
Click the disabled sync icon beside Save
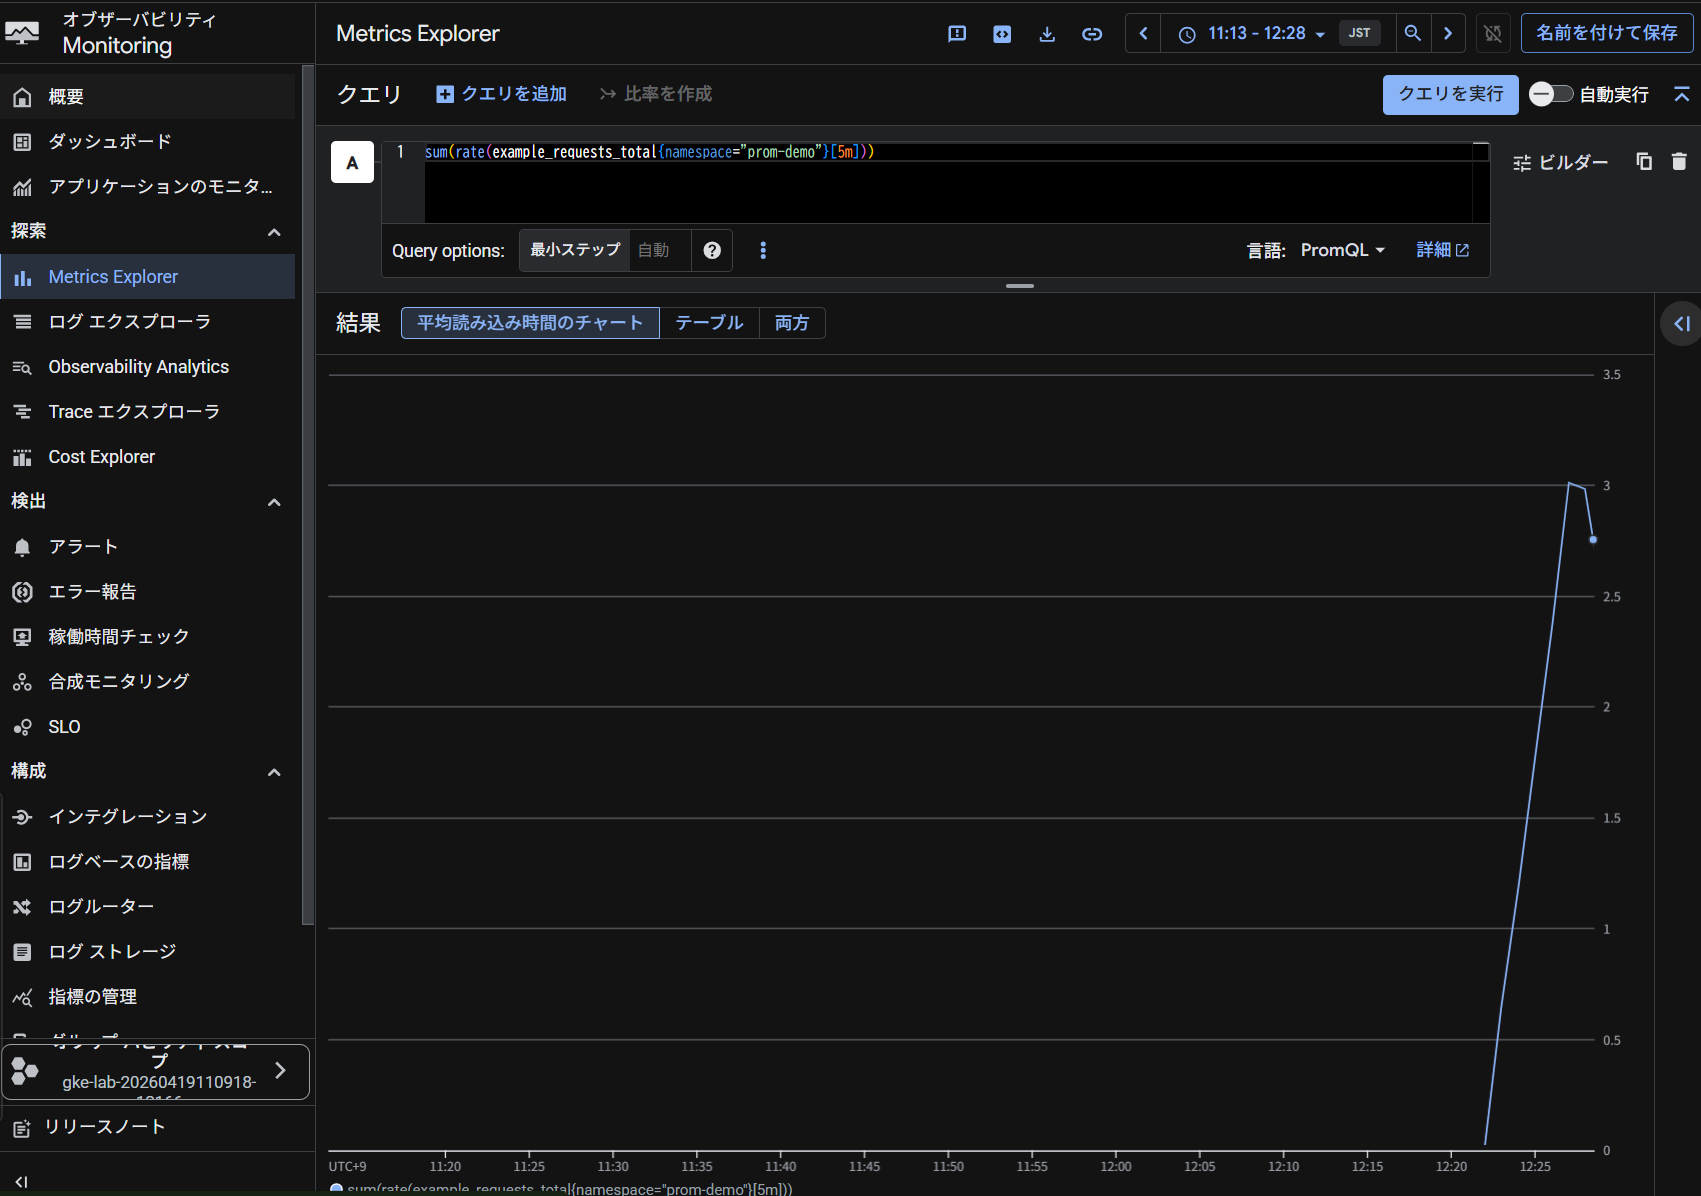pyautogui.click(x=1493, y=33)
